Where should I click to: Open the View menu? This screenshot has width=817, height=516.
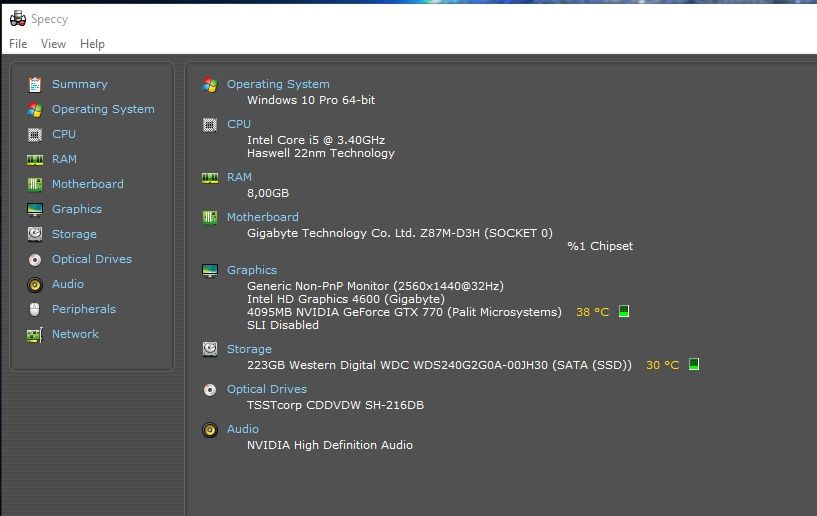pyautogui.click(x=53, y=44)
